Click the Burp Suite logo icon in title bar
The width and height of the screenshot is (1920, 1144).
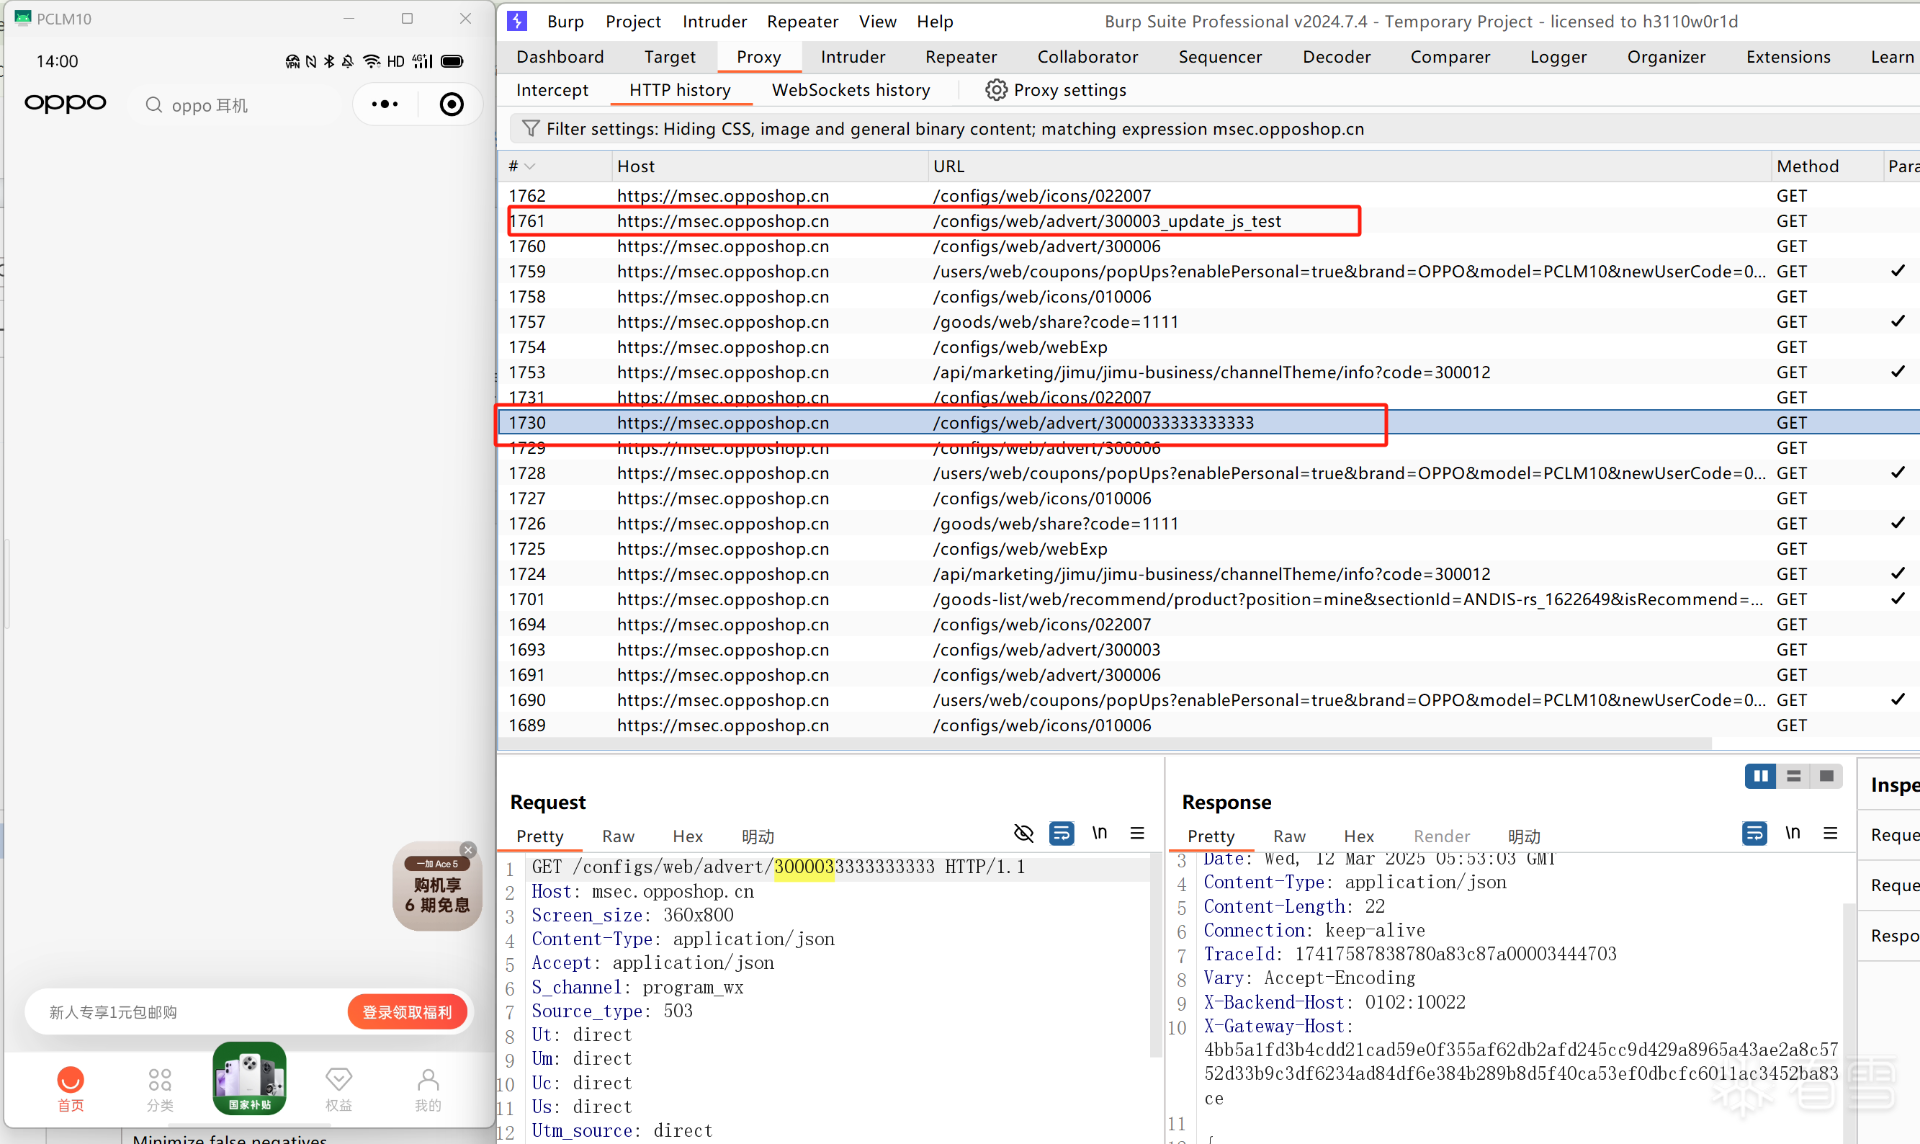tap(516, 20)
